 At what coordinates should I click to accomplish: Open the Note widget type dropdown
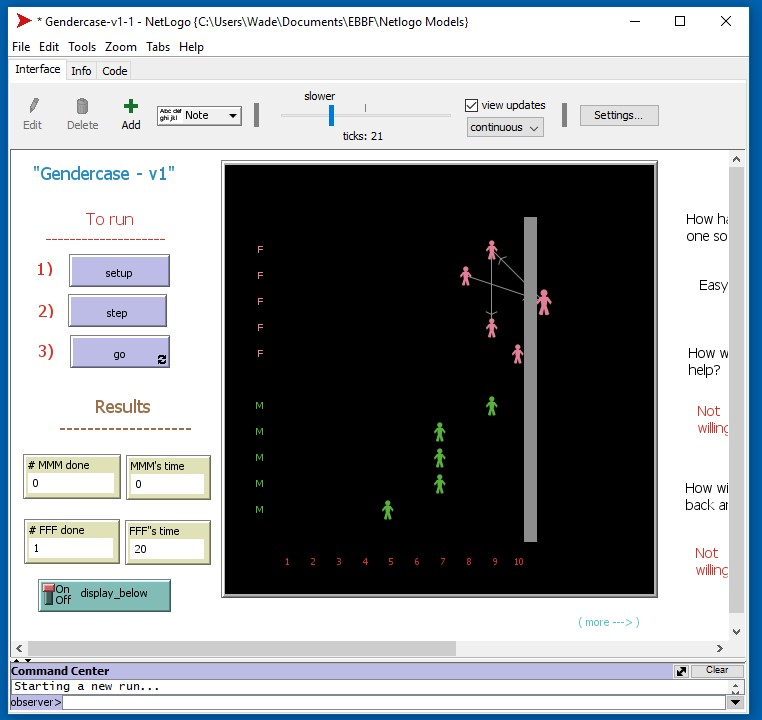point(199,115)
